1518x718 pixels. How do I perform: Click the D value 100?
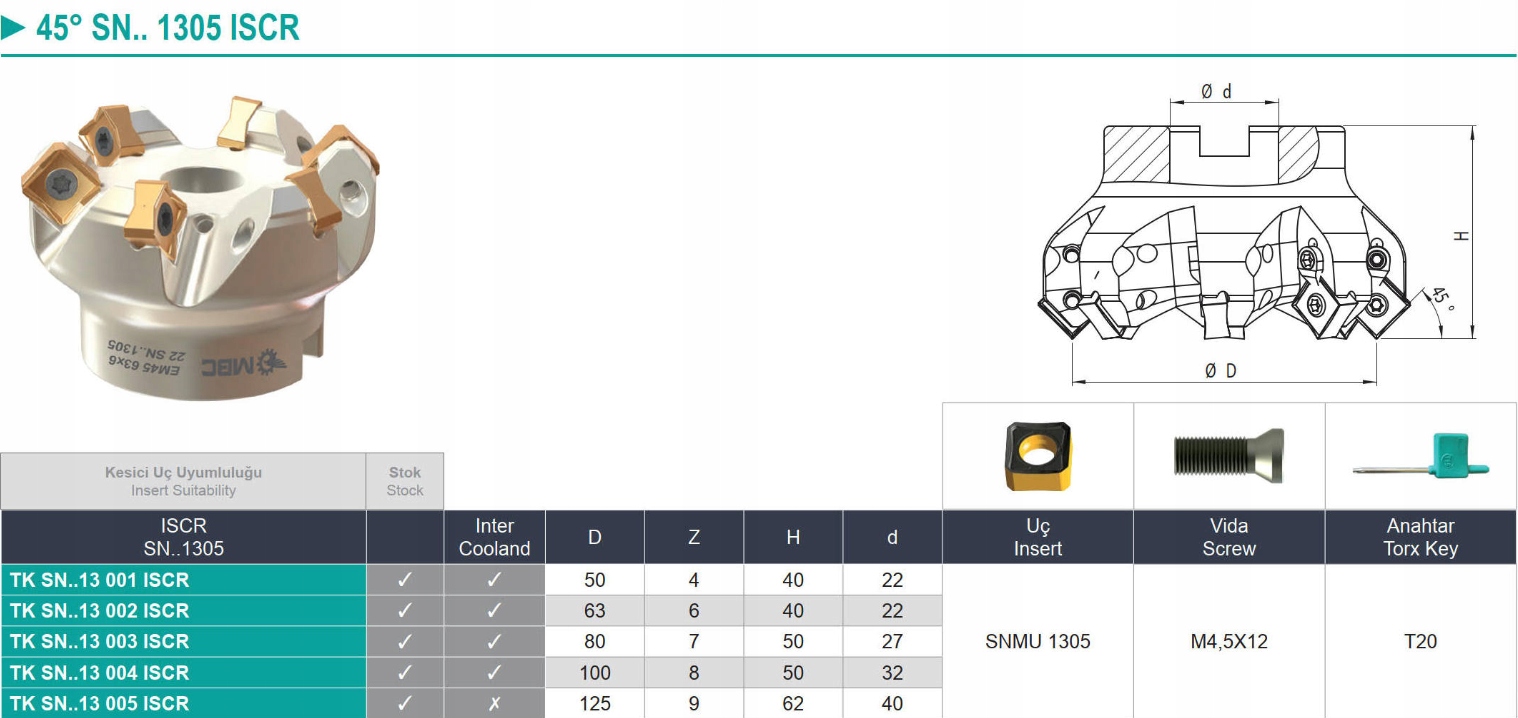click(595, 673)
